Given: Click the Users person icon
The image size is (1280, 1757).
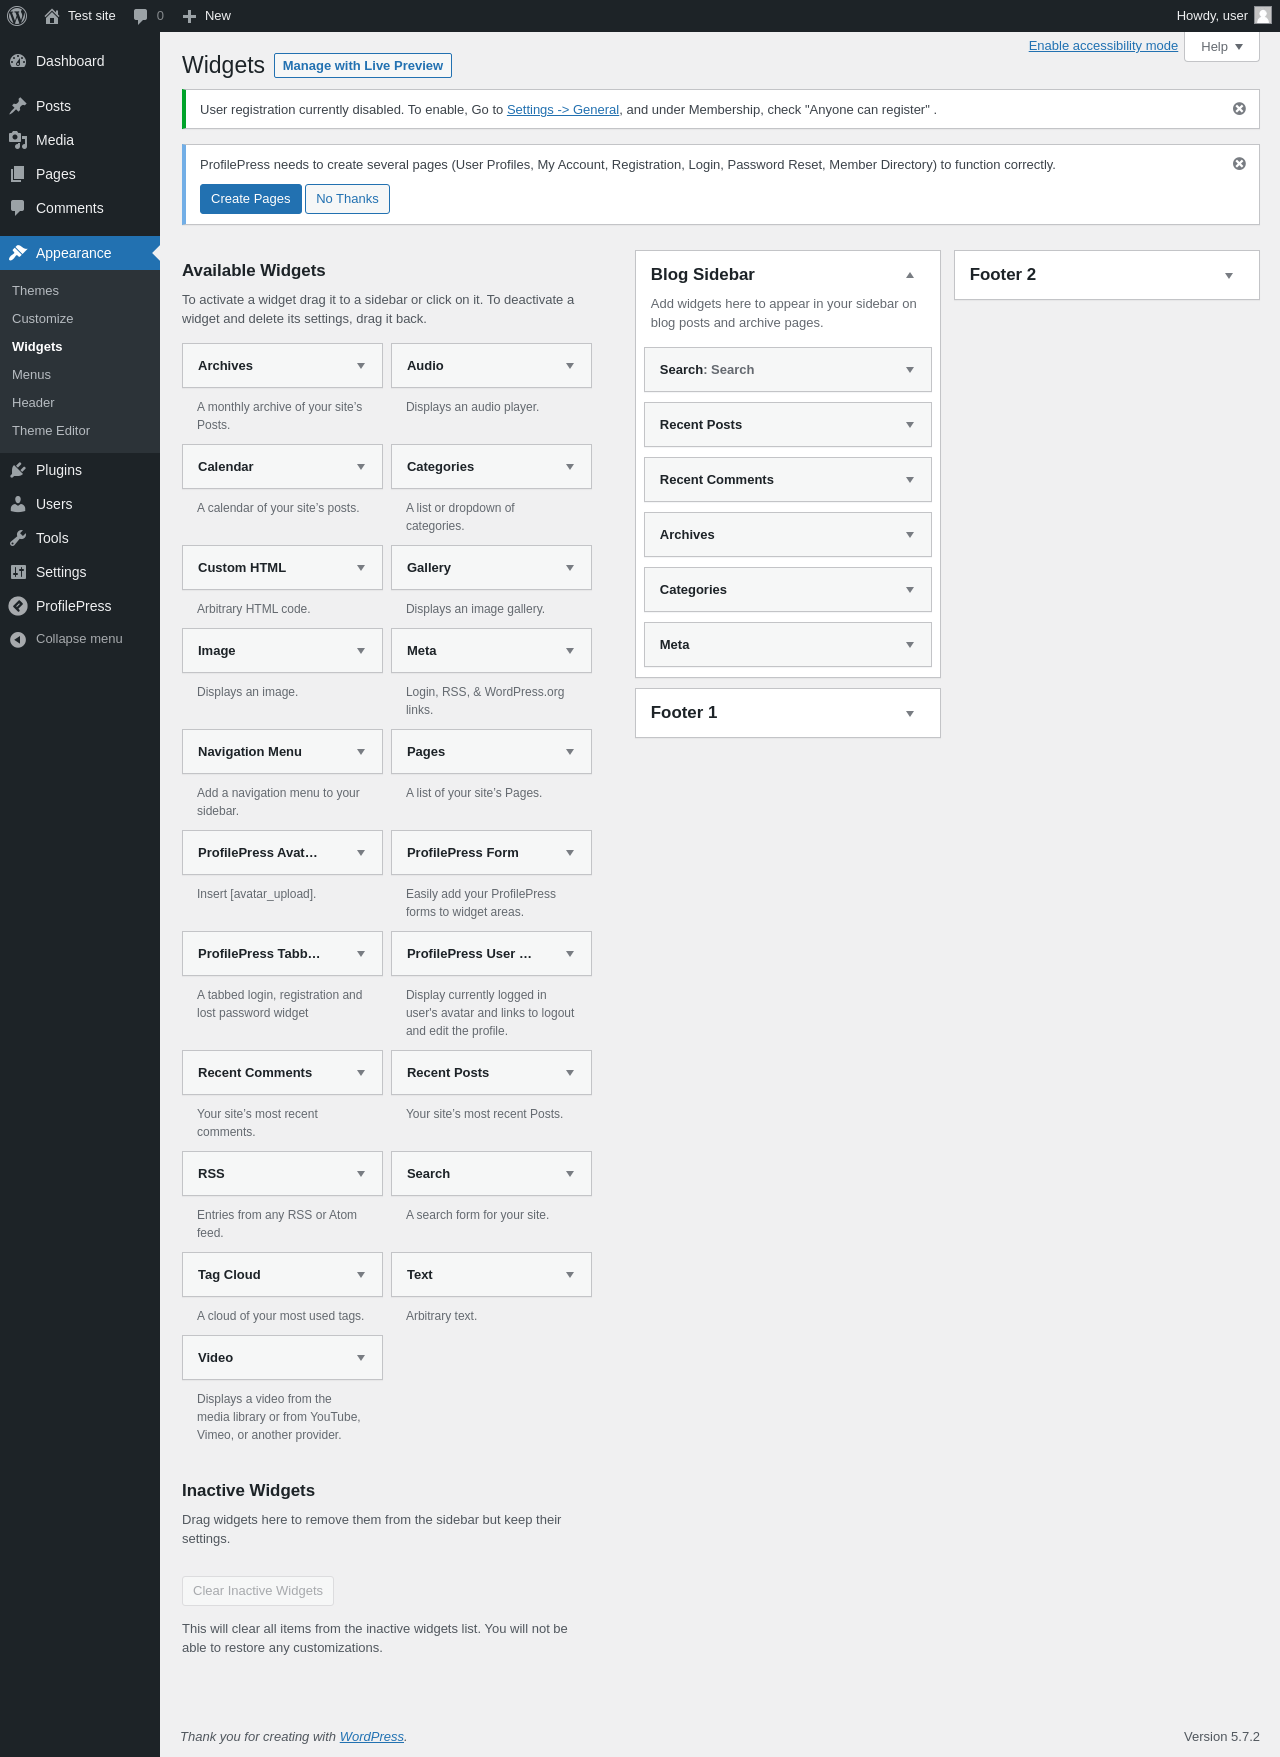Looking at the screenshot, I should pos(18,504).
